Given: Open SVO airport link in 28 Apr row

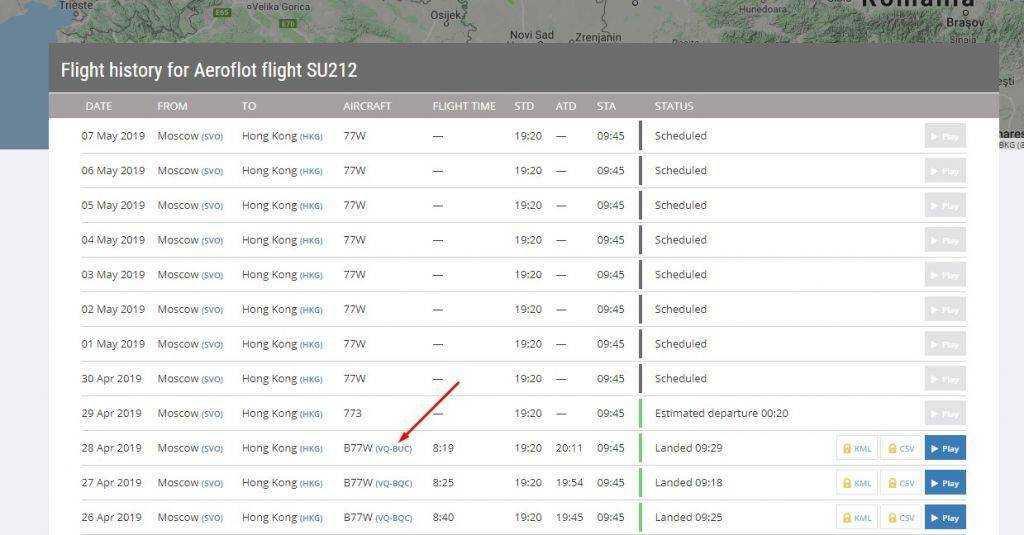Looking at the screenshot, I should click(212, 449).
